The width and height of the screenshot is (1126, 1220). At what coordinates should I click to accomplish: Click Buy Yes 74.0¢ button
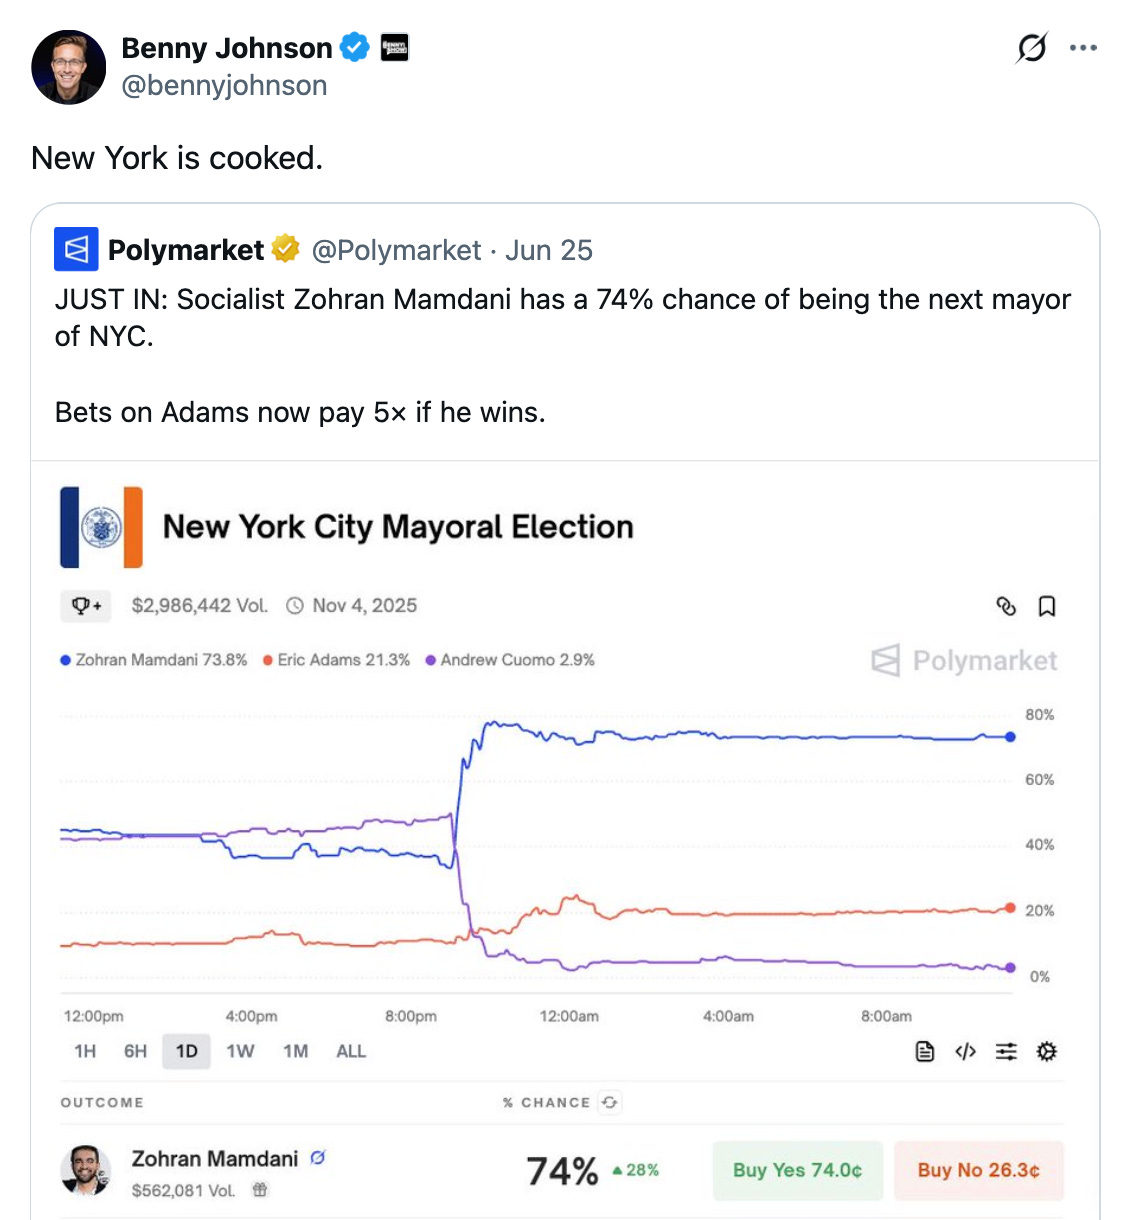click(x=798, y=1170)
